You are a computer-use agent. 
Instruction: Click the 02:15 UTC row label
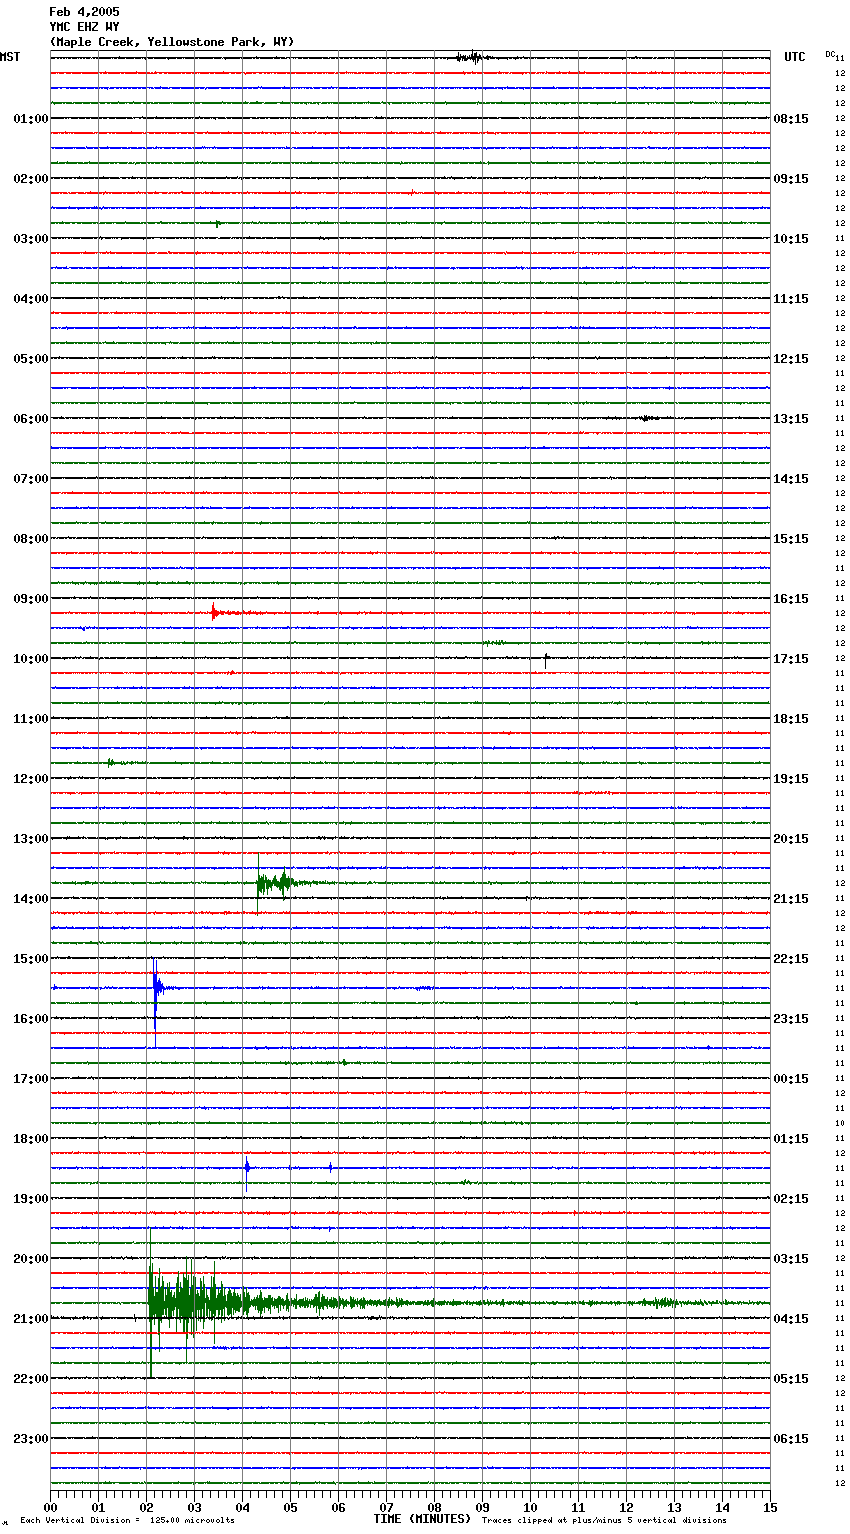(x=791, y=1199)
